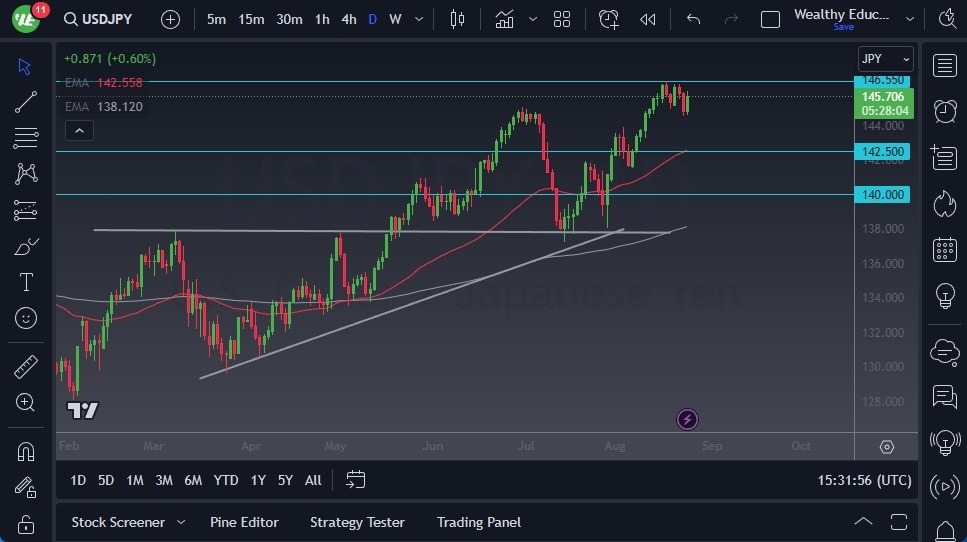Click the 142.500 cyan price level label

click(882, 152)
